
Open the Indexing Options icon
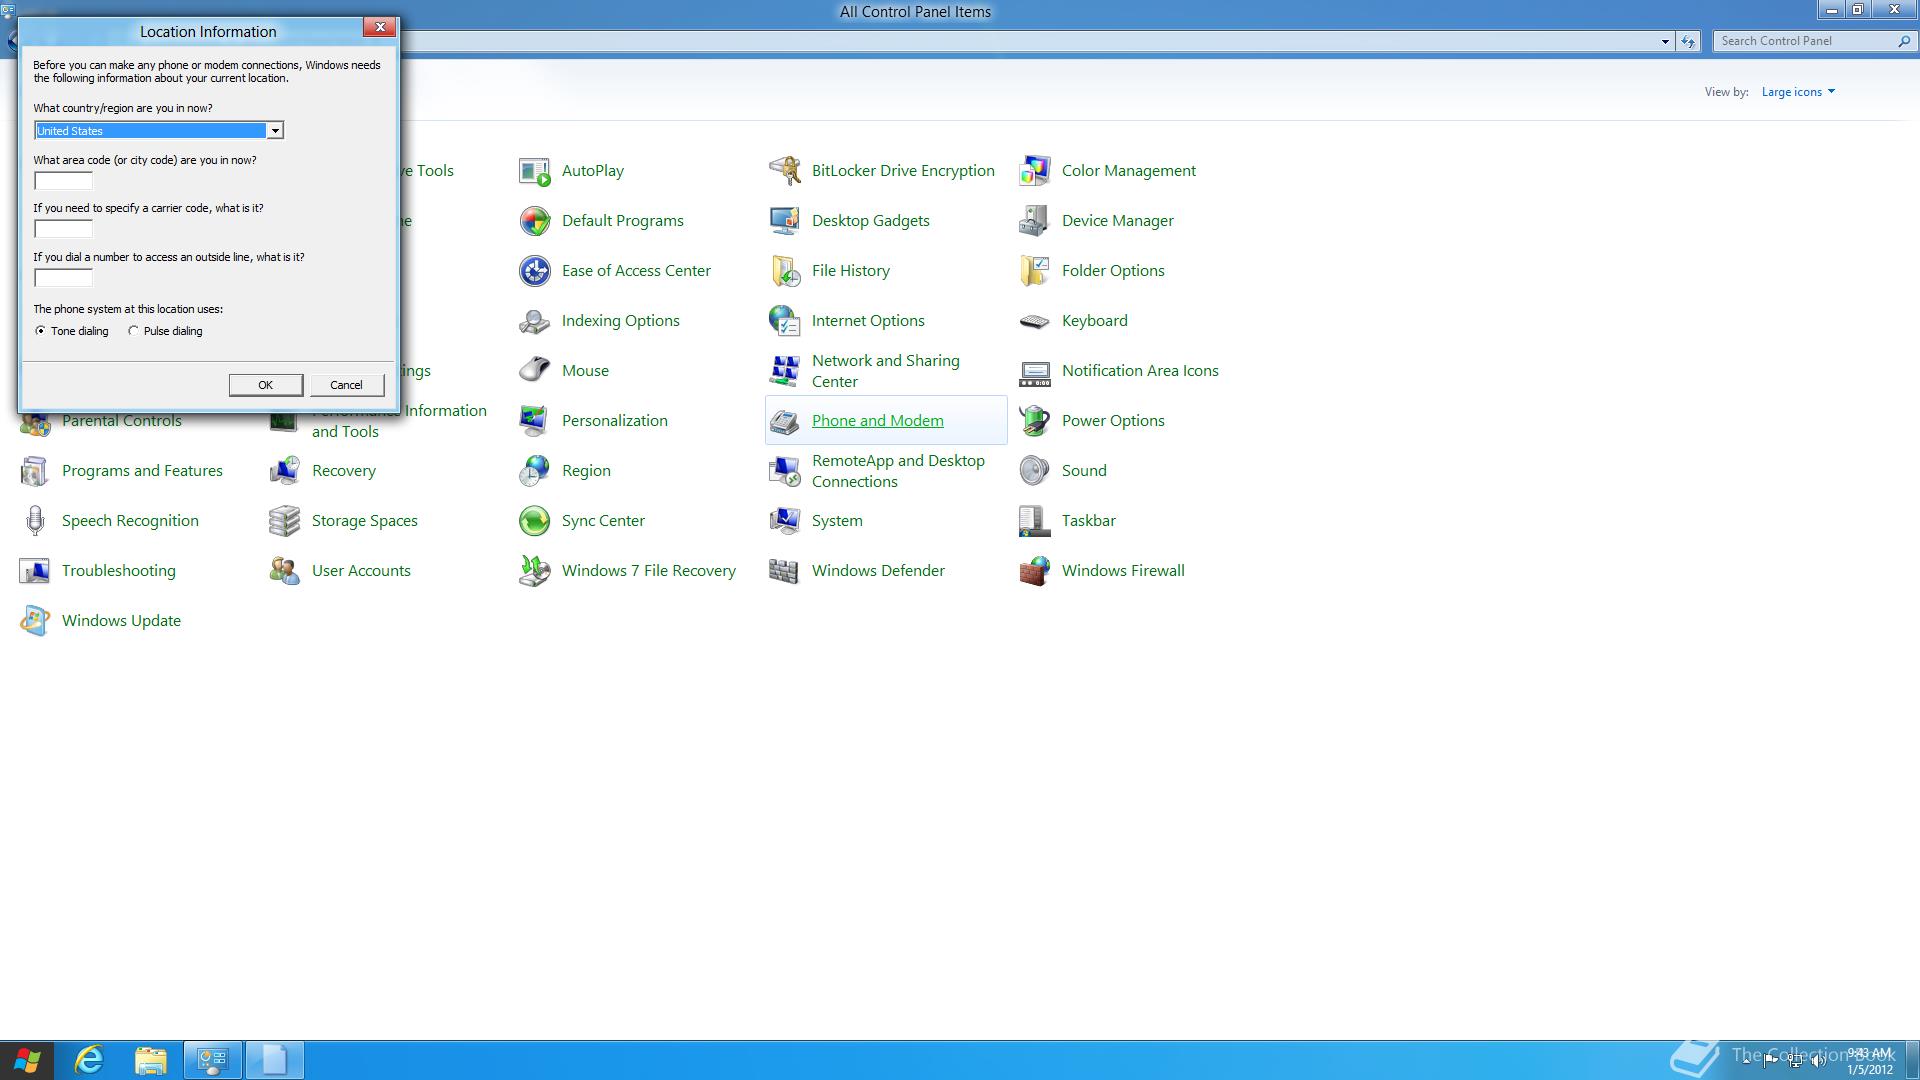click(535, 321)
